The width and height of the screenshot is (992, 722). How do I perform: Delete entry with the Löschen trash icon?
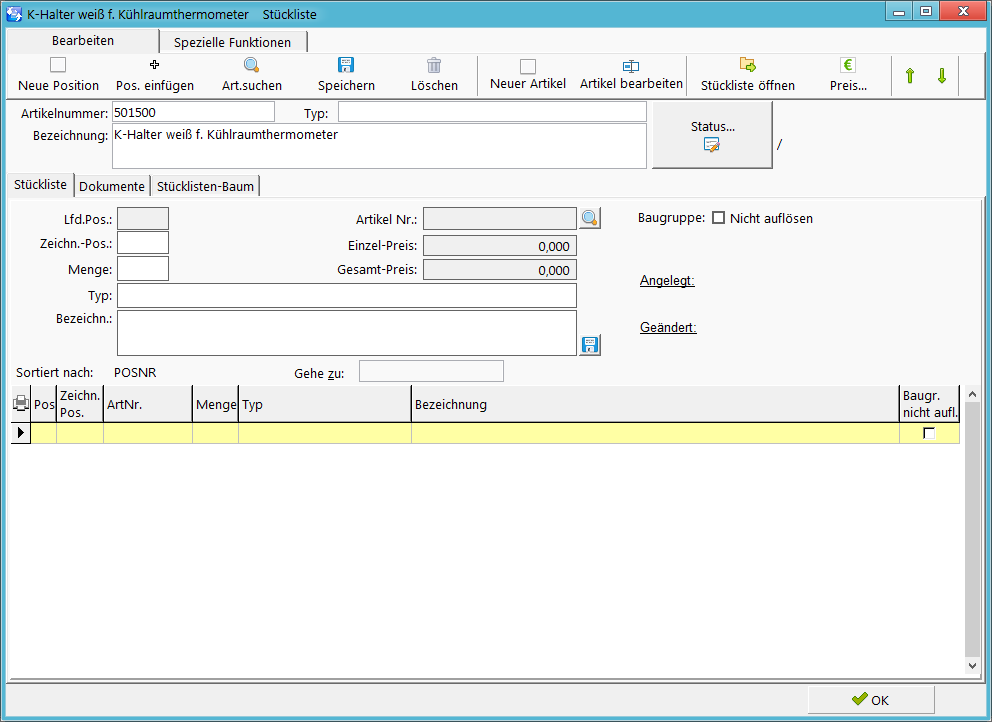pyautogui.click(x=434, y=65)
